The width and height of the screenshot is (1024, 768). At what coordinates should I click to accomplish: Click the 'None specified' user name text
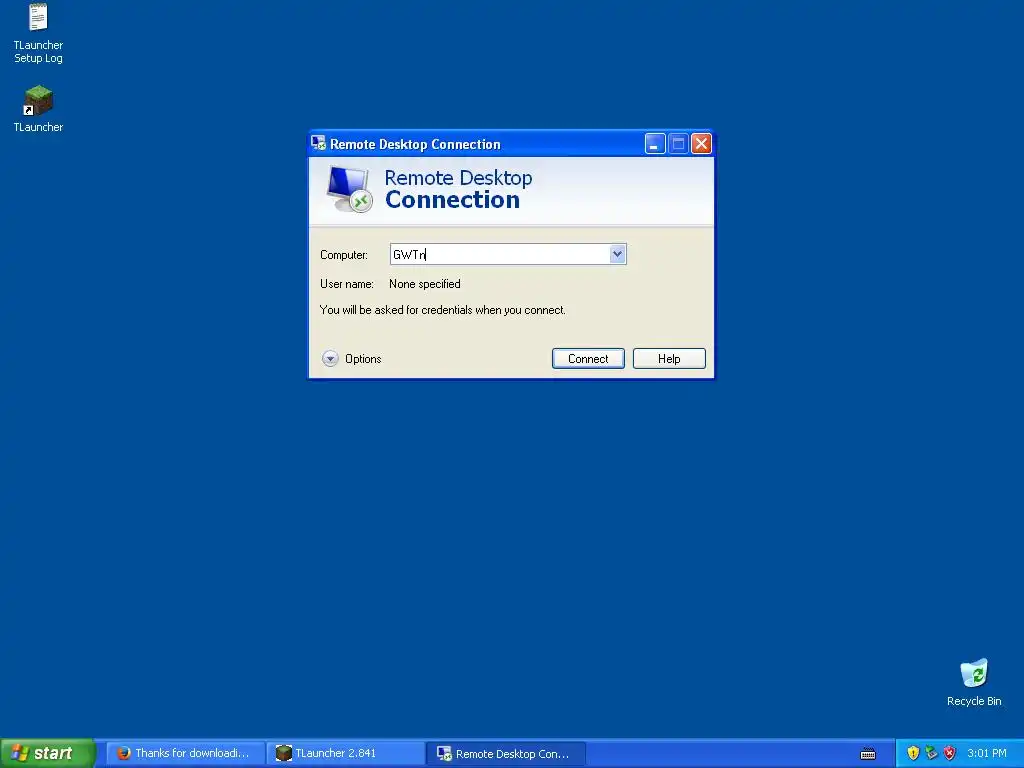click(424, 284)
